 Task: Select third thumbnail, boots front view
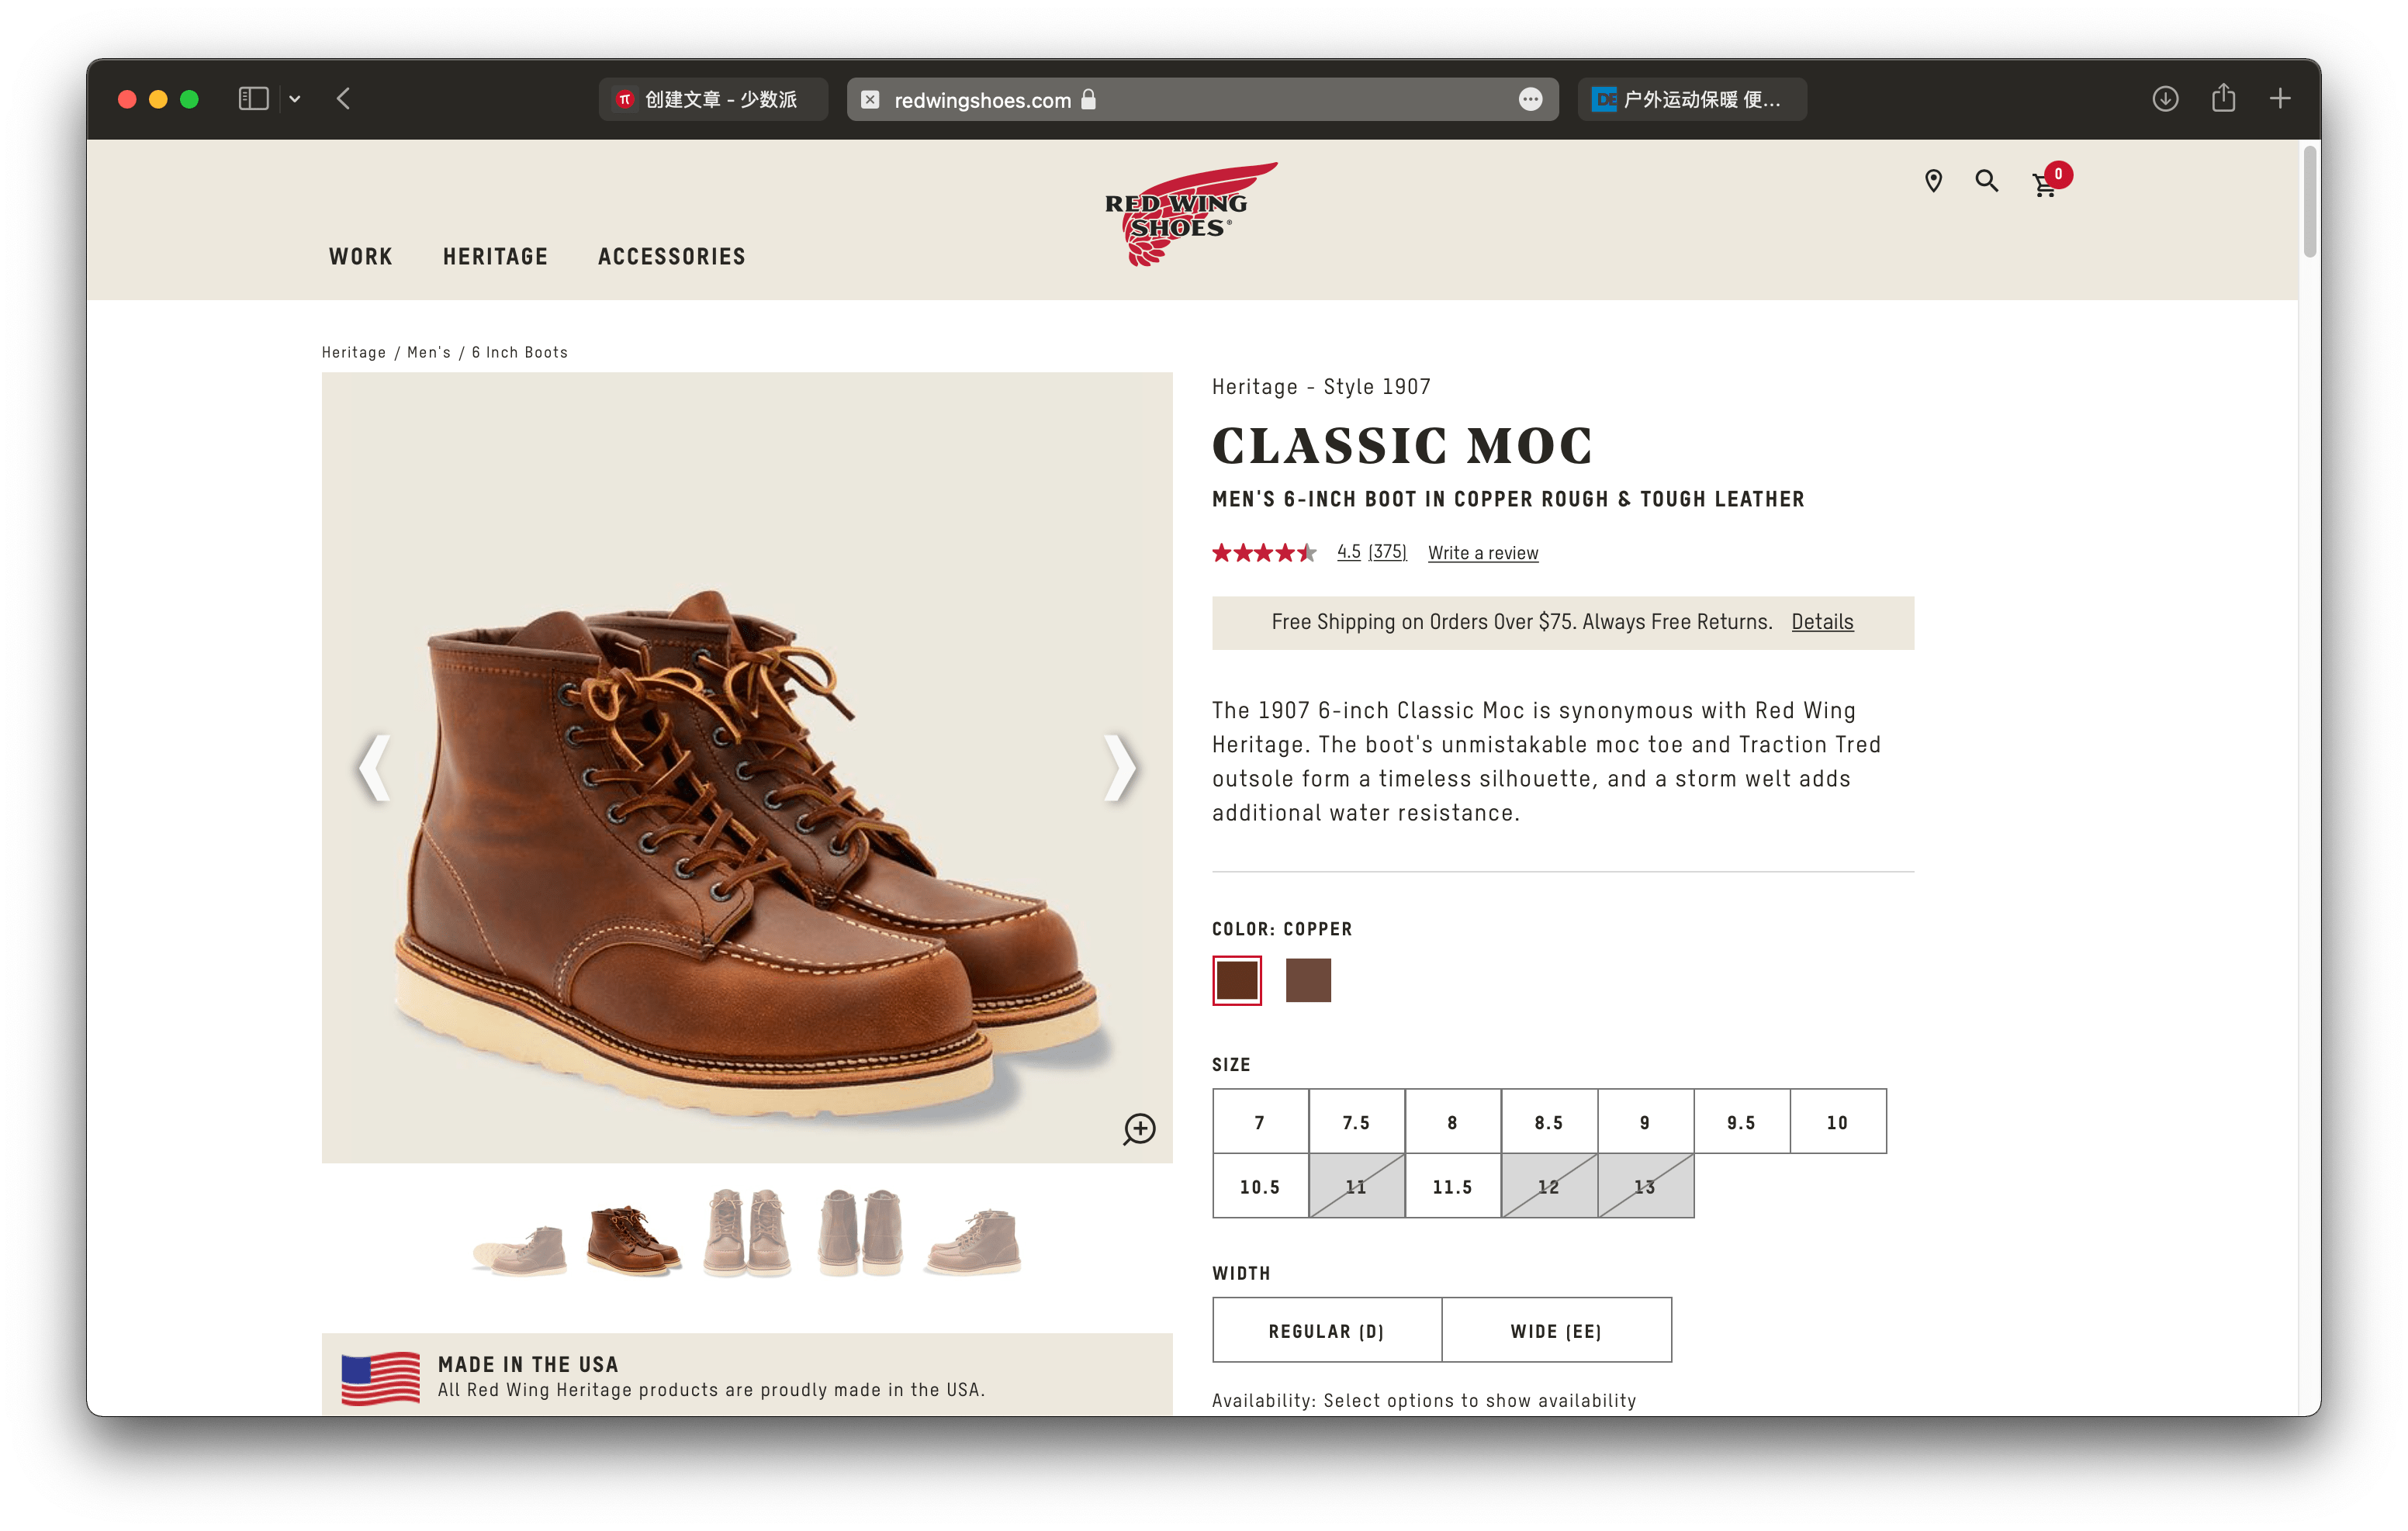[747, 1232]
